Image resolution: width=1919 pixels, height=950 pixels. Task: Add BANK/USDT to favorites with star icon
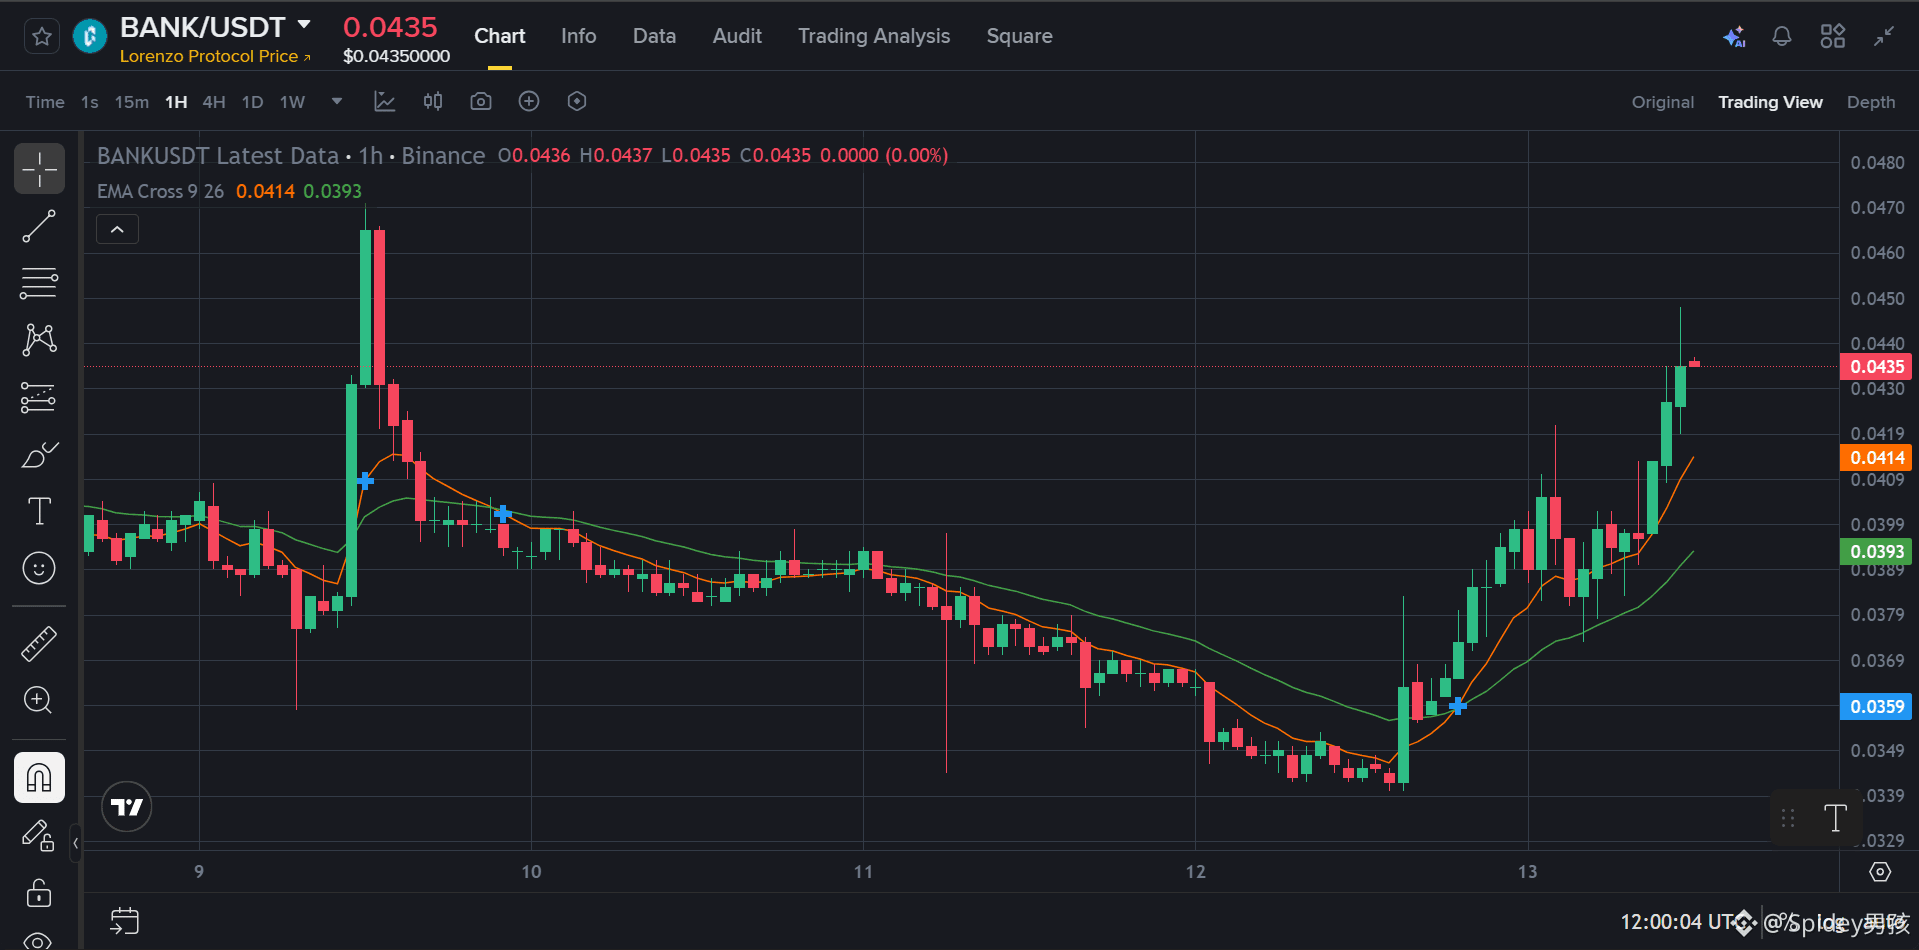click(x=41, y=37)
